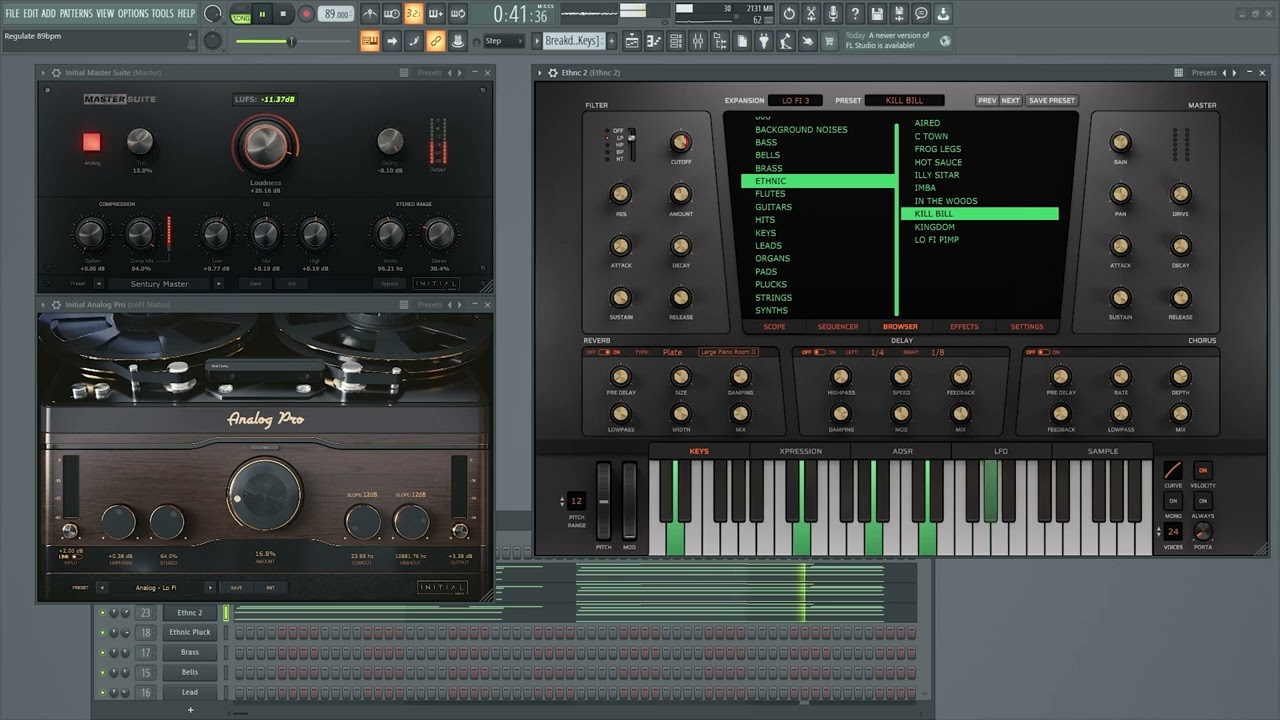Click the tempo 89.000 field

pos(338,14)
